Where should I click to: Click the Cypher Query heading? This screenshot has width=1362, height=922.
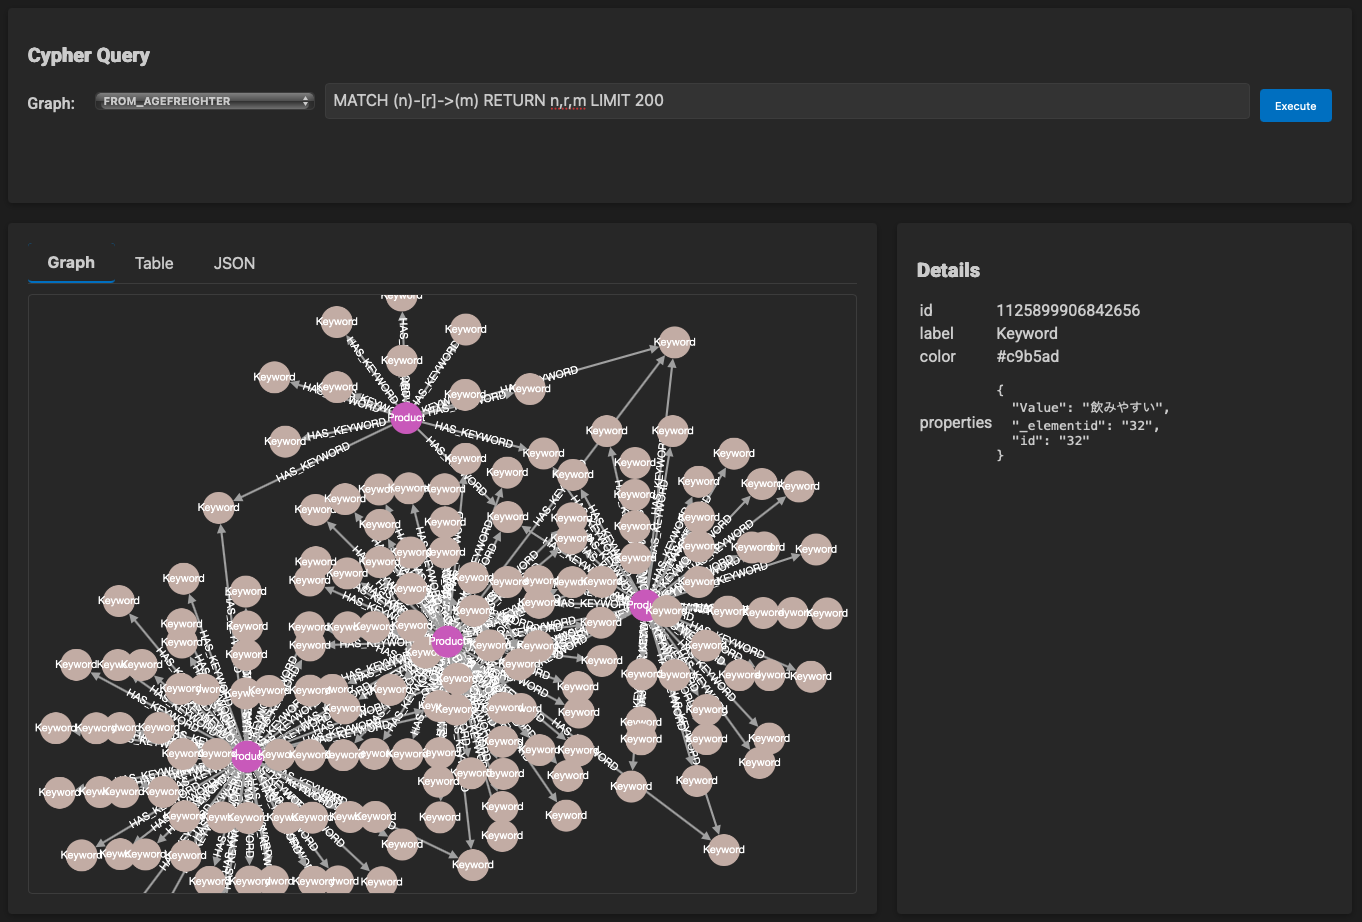(88, 56)
